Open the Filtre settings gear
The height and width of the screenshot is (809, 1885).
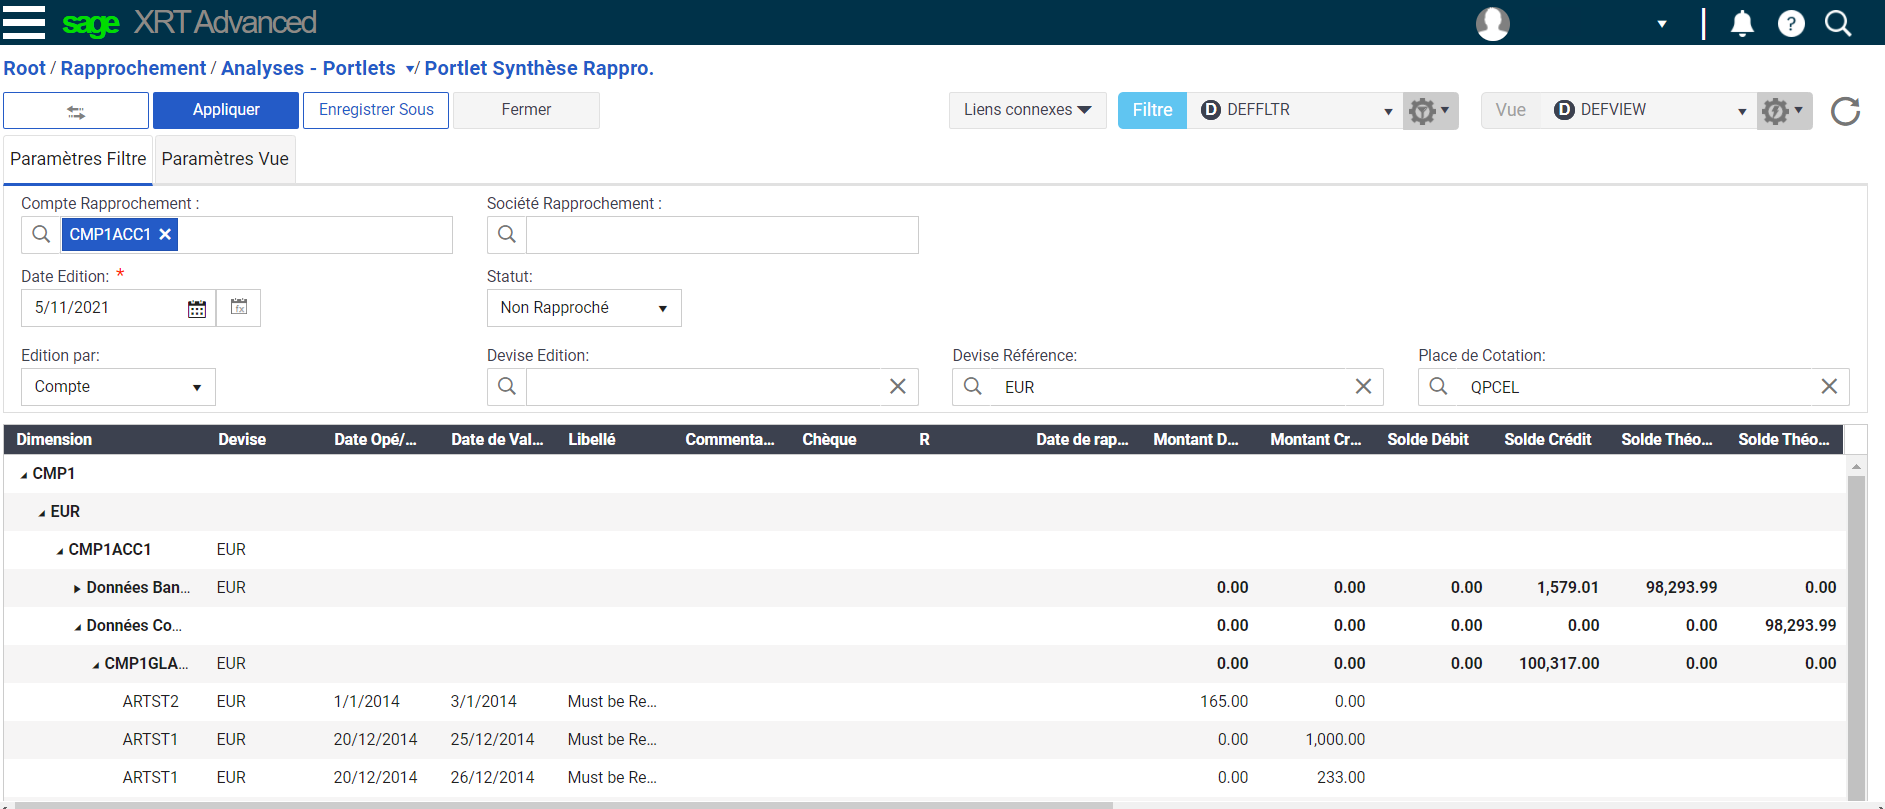click(x=1429, y=111)
